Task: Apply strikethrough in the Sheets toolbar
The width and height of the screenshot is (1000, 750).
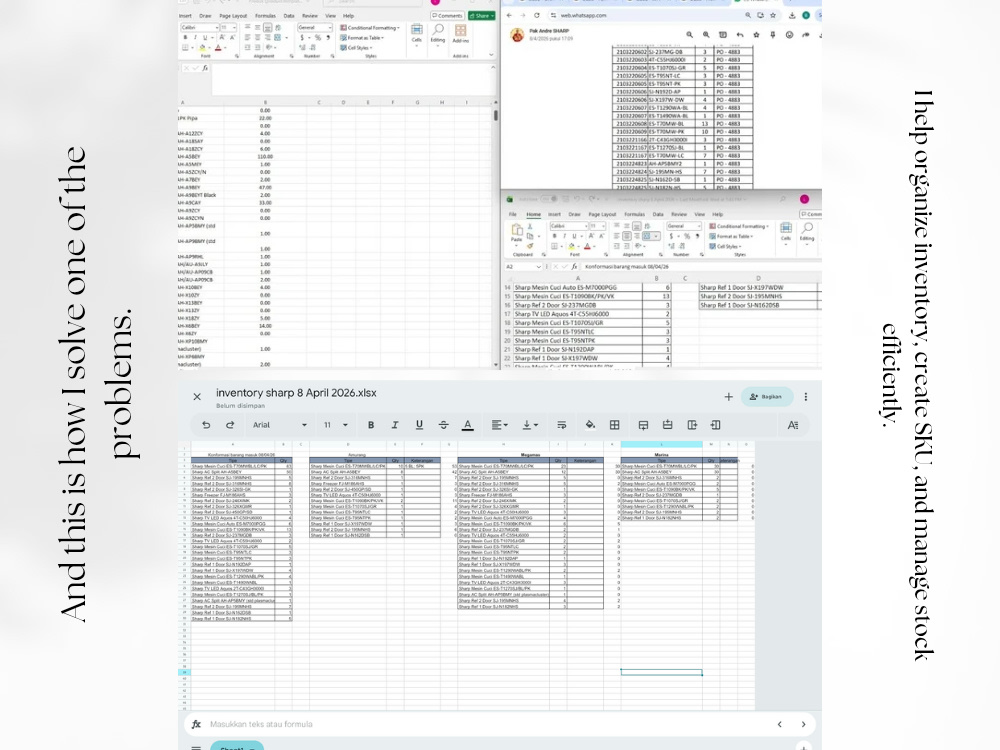Action: tap(443, 425)
